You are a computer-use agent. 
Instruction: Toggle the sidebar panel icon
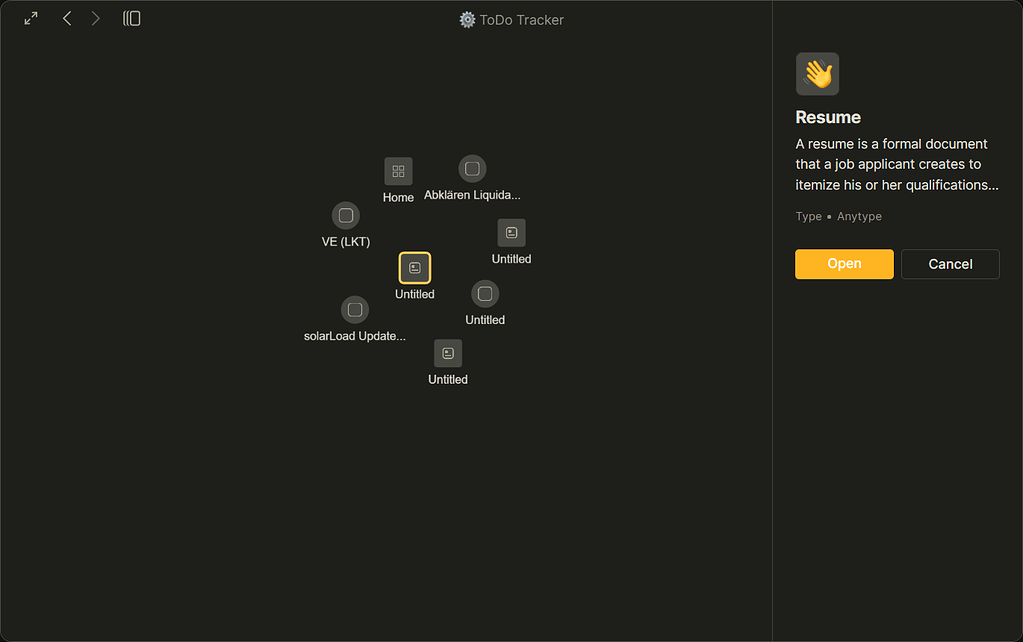tap(132, 19)
